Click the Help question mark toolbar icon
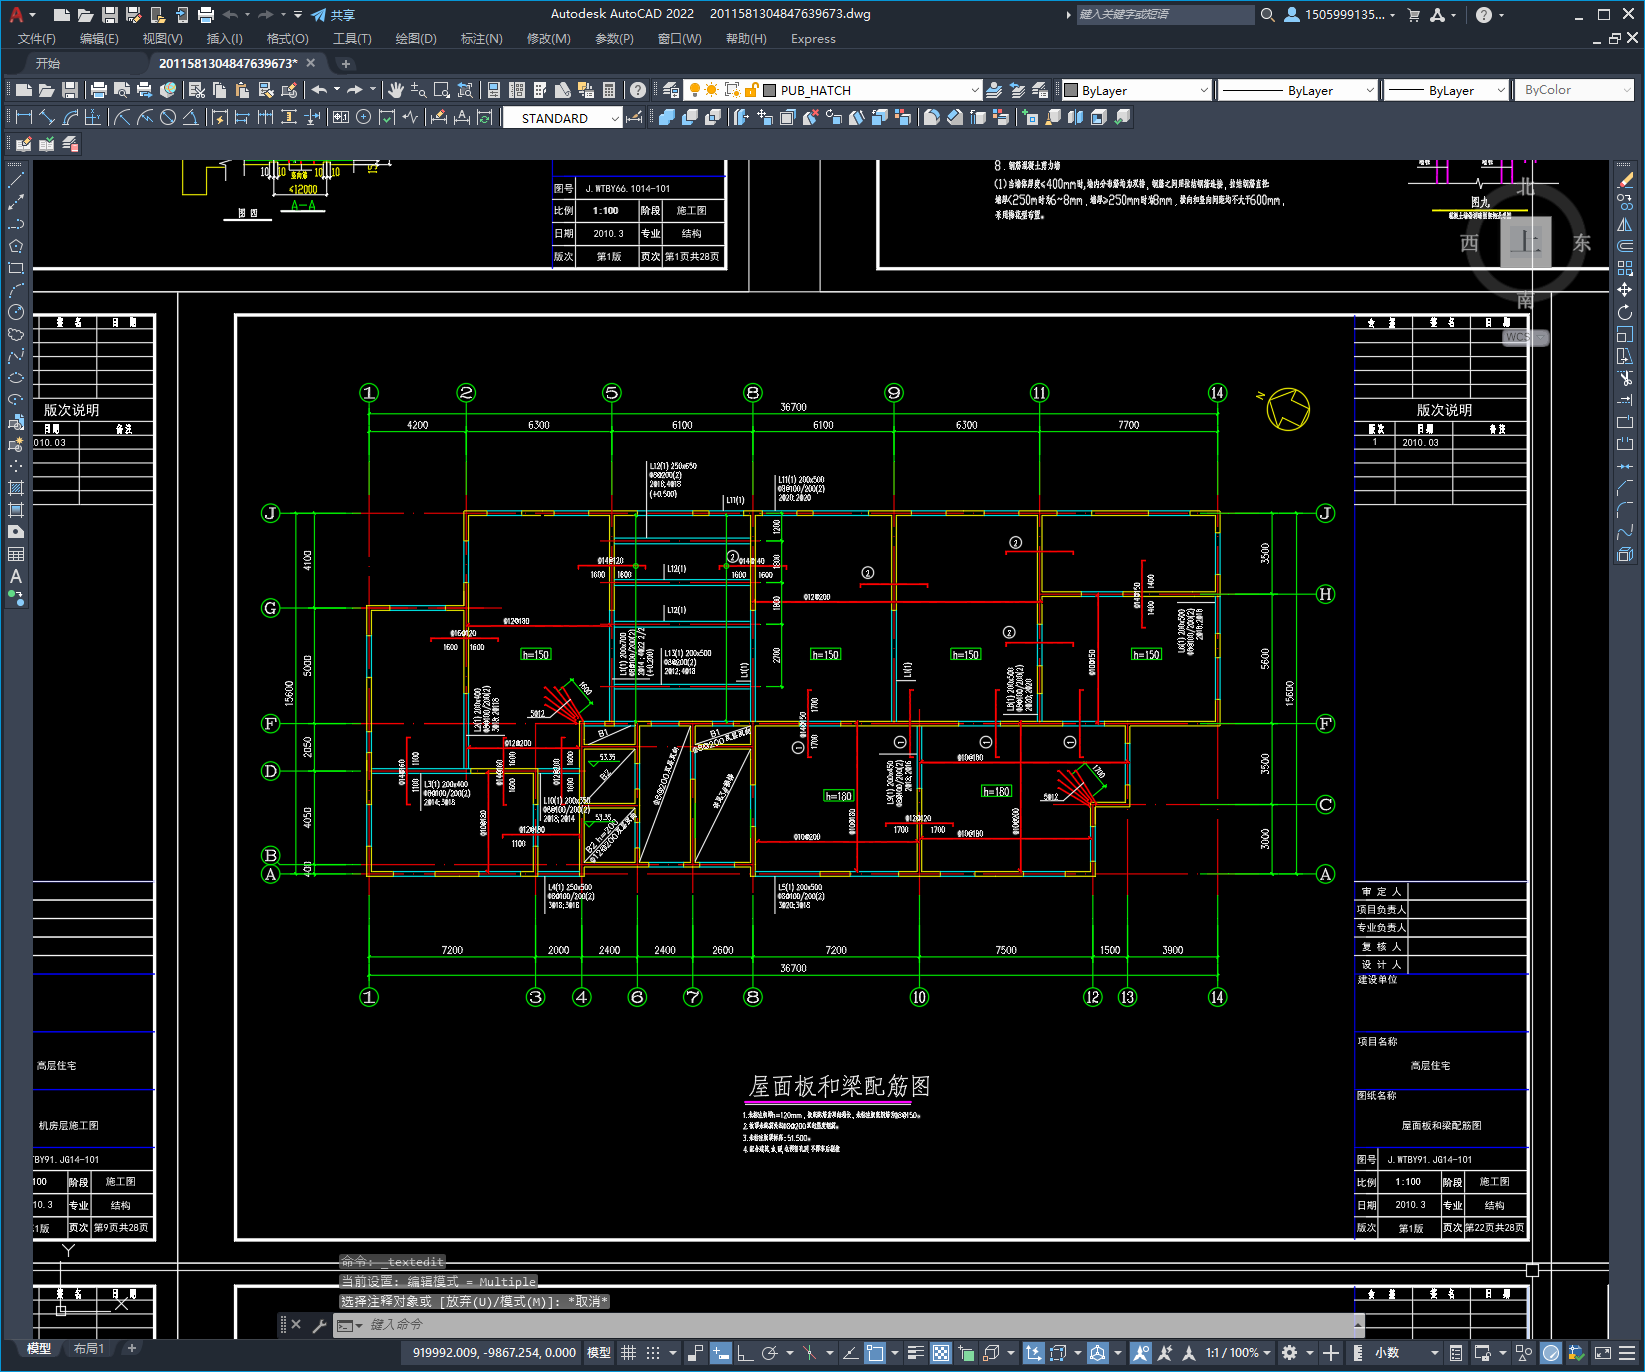This screenshot has width=1645, height=1372. click(638, 90)
